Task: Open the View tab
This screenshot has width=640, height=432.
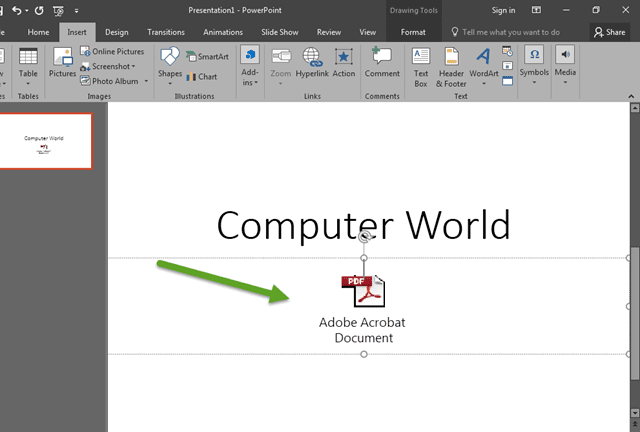Action: (368, 32)
